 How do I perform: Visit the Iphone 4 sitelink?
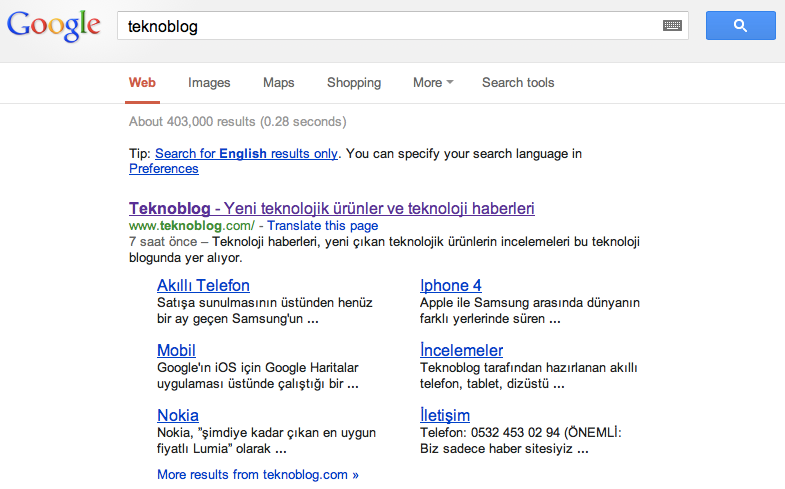pos(450,286)
